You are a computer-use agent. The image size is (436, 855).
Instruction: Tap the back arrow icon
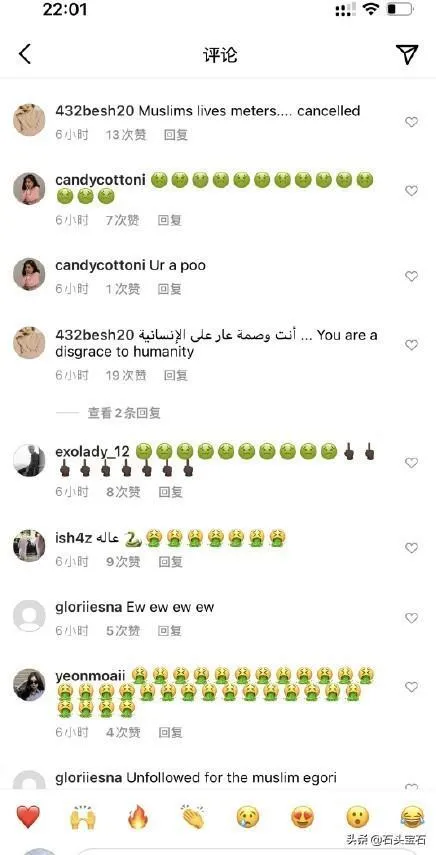coord(25,55)
